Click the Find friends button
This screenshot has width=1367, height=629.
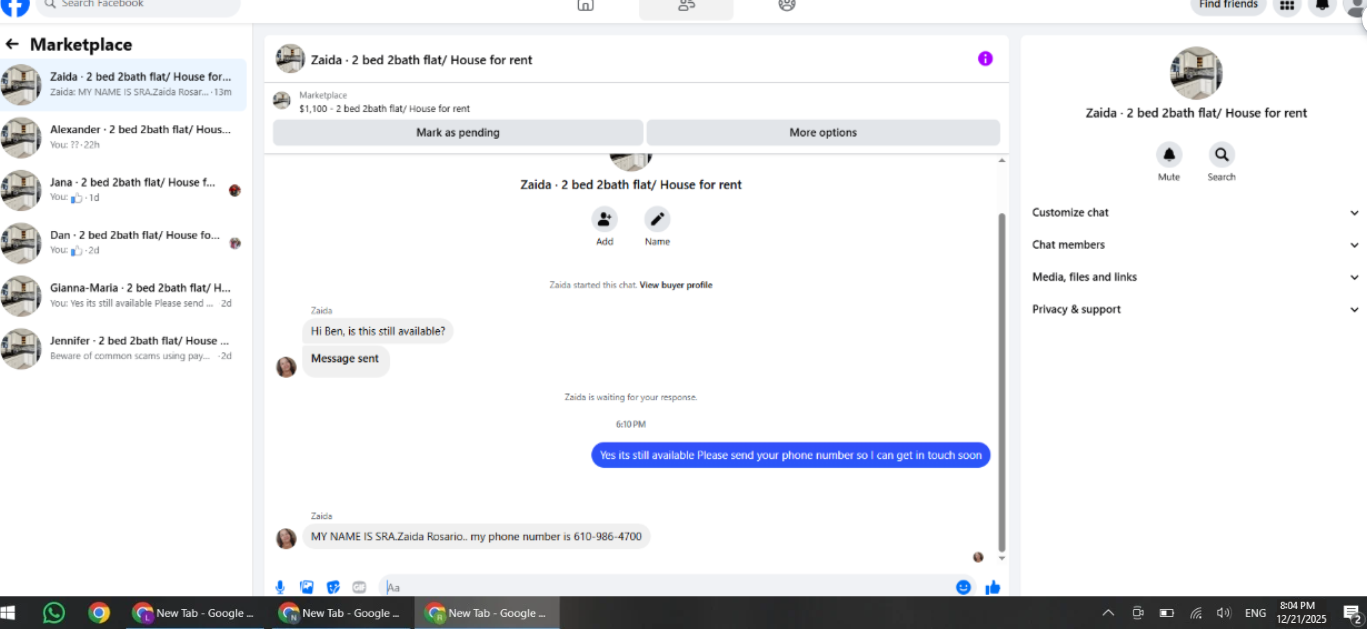[1228, 6]
